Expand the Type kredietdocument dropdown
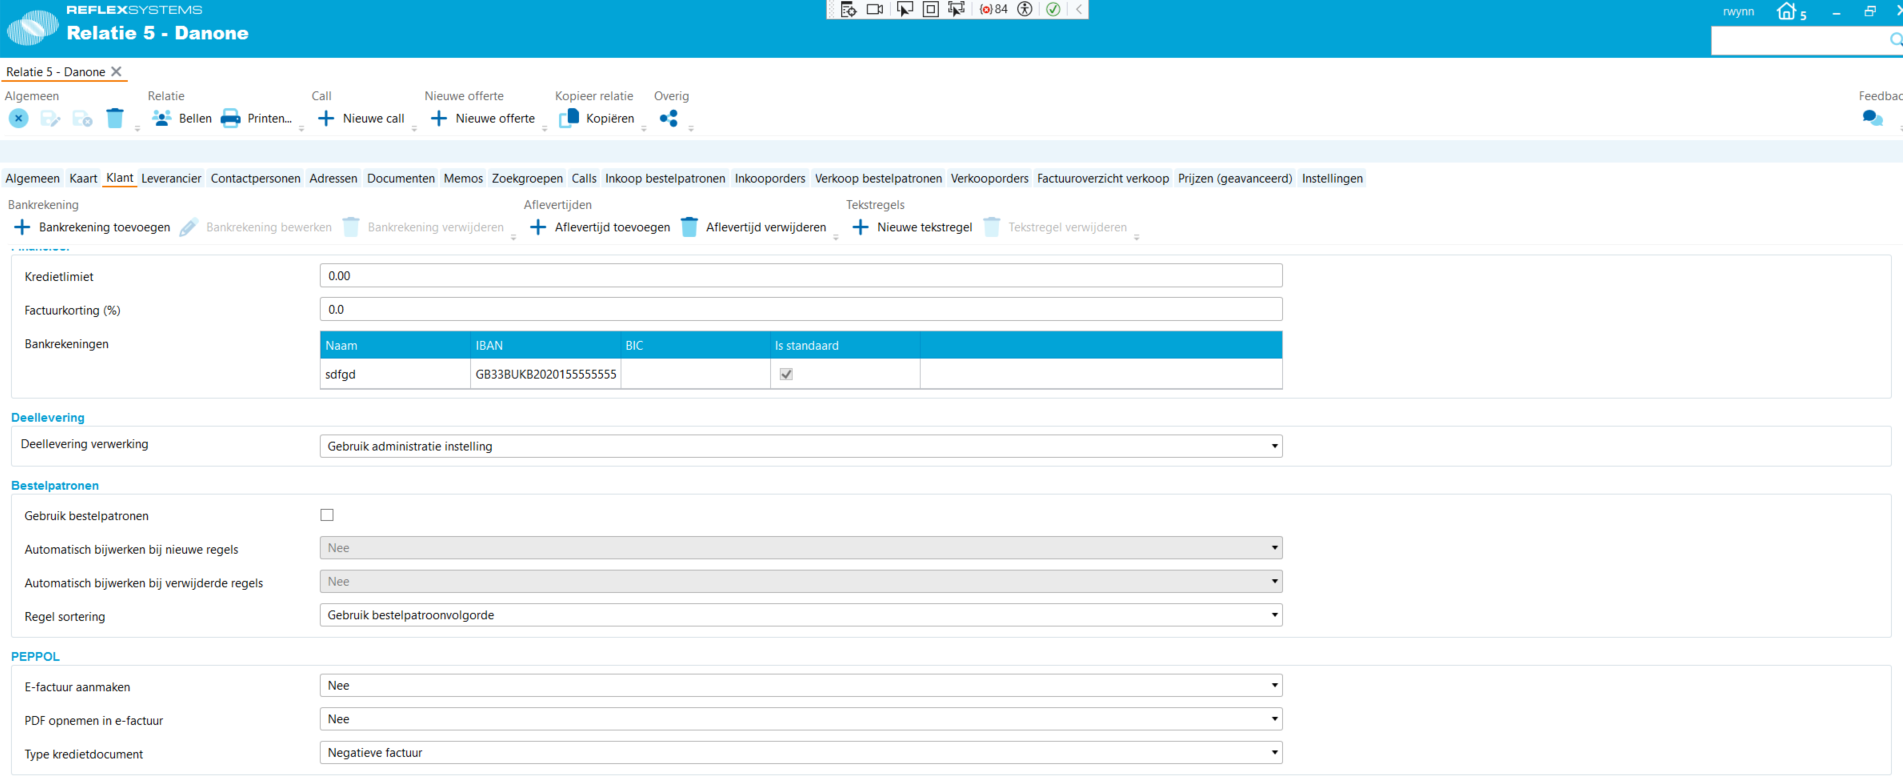Image resolution: width=1903 pixels, height=780 pixels. [801, 753]
